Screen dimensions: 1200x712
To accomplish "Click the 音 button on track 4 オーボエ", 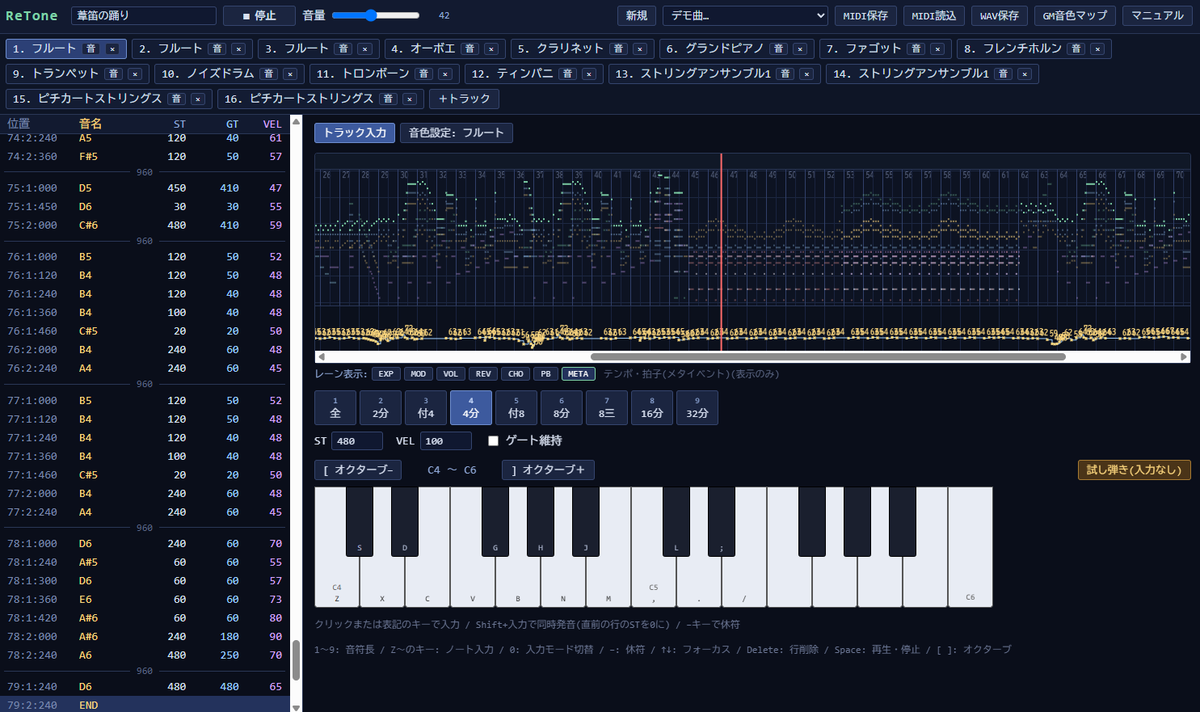I will pos(467,48).
